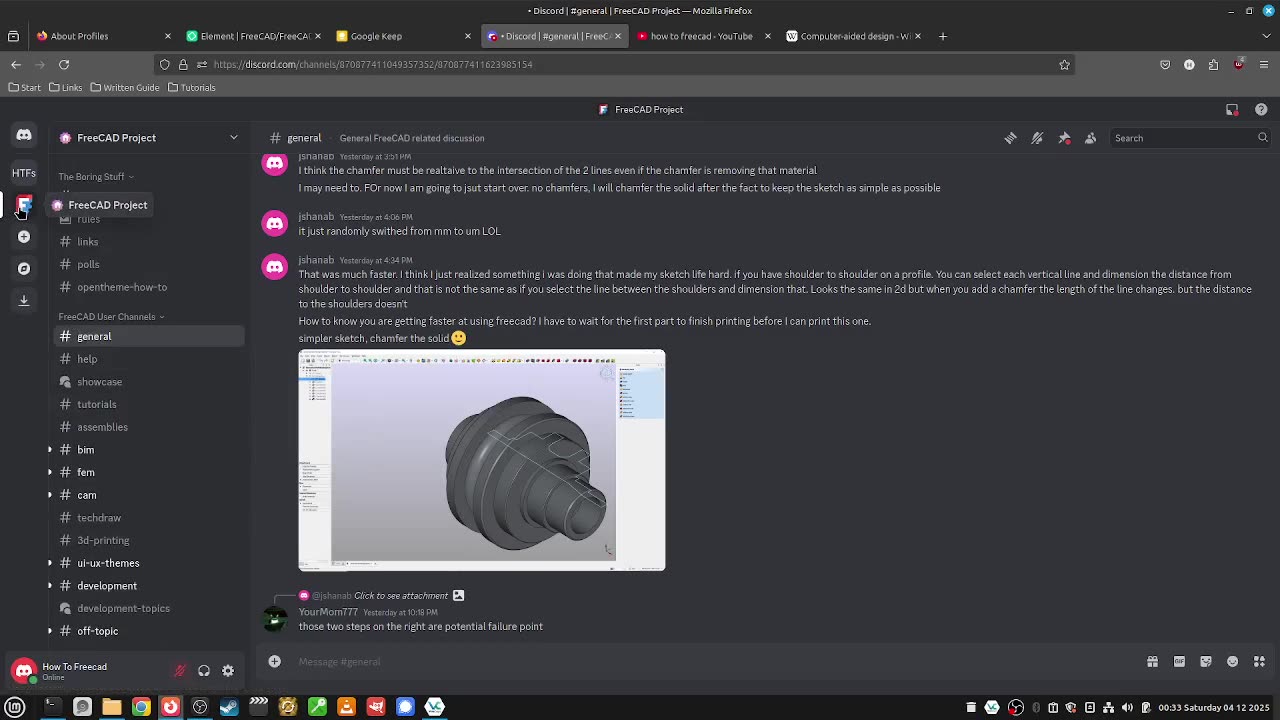Open the emoji picker

pyautogui.click(x=1232, y=661)
